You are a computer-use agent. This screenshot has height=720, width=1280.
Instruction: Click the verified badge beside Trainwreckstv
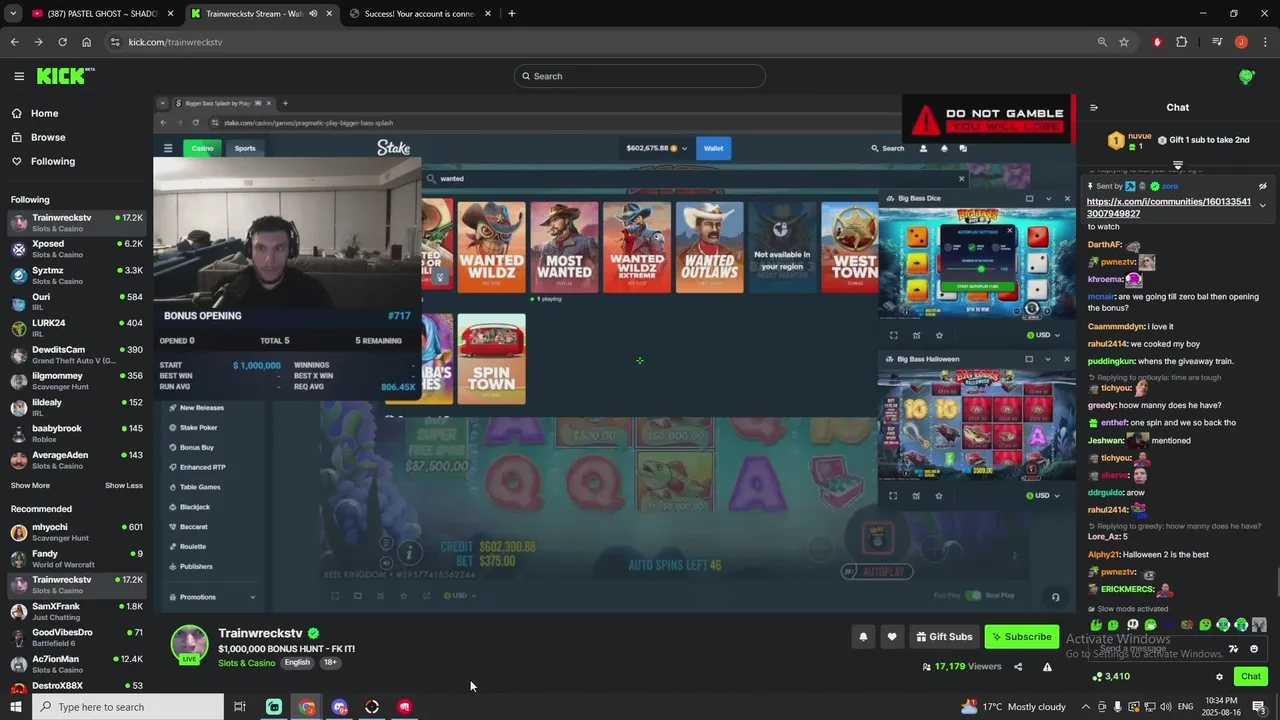click(313, 633)
